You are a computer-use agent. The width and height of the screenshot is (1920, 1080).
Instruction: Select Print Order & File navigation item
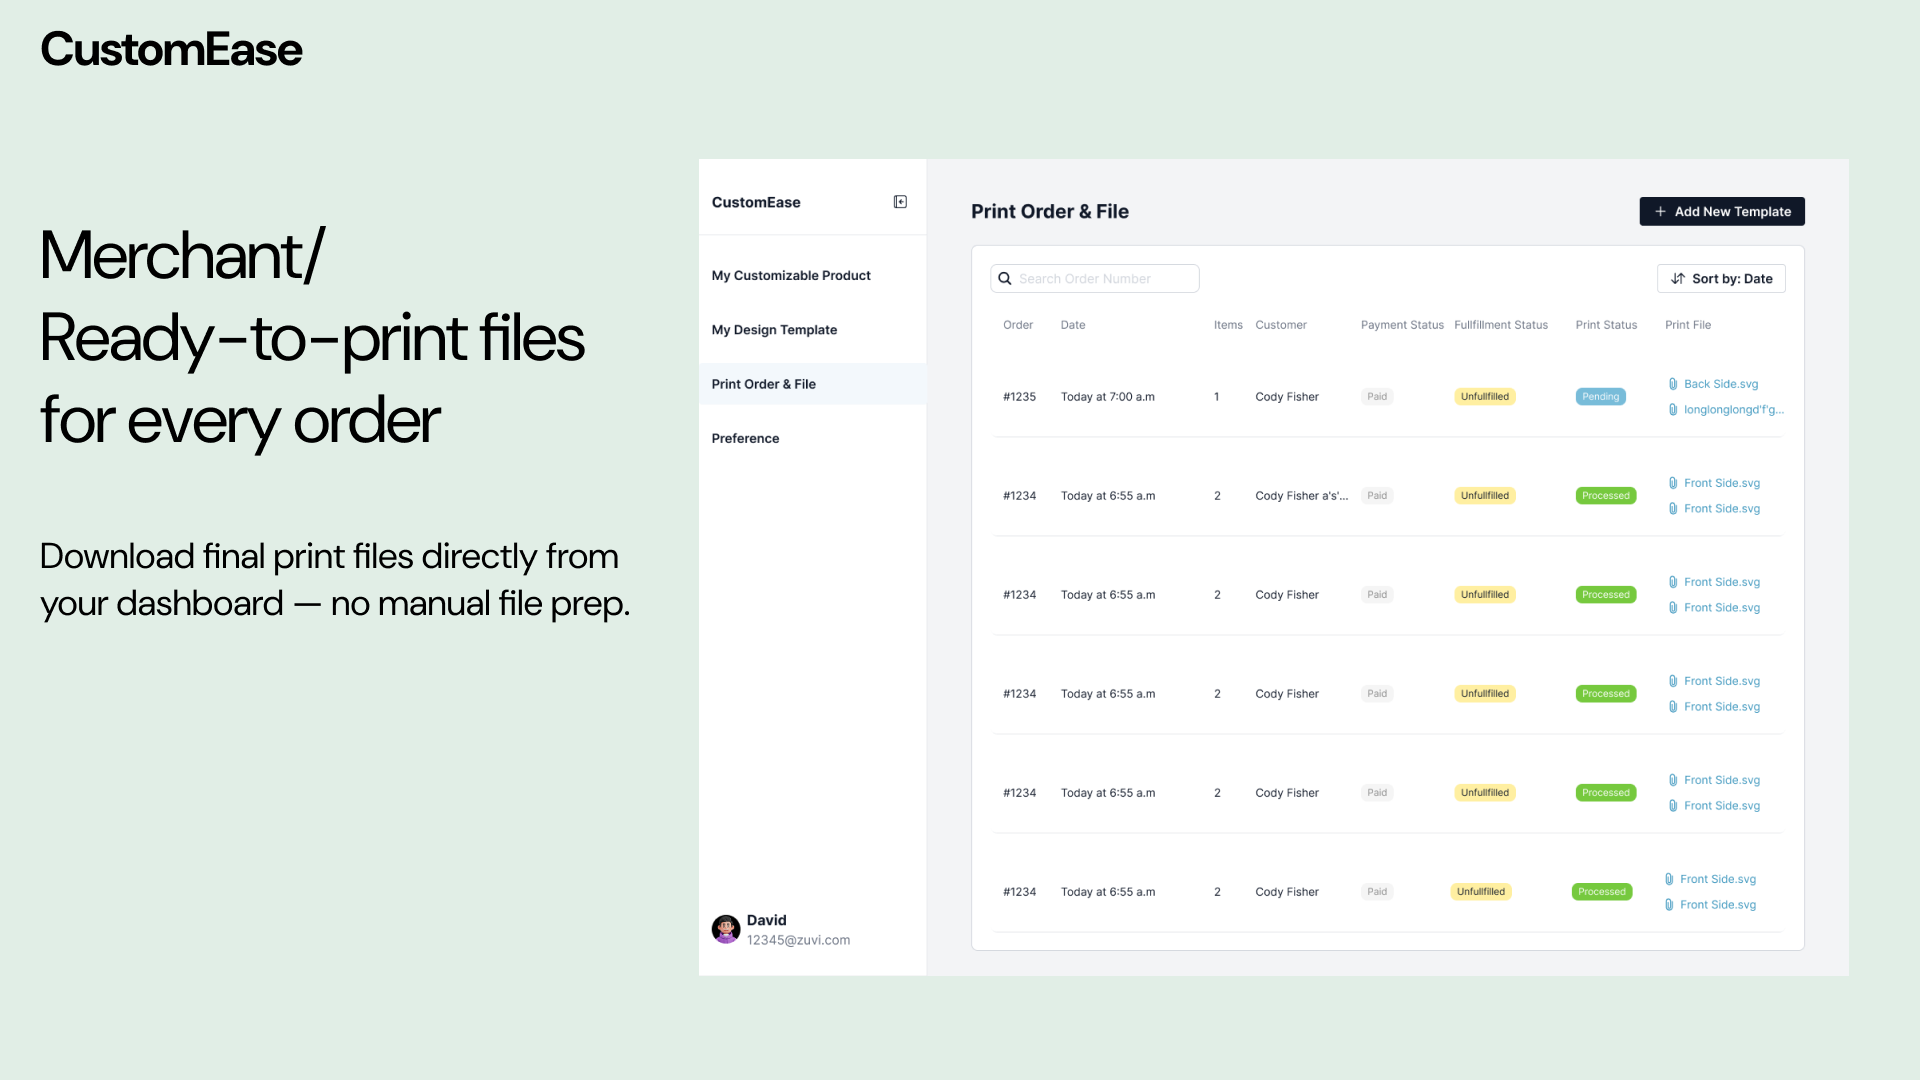(x=763, y=383)
